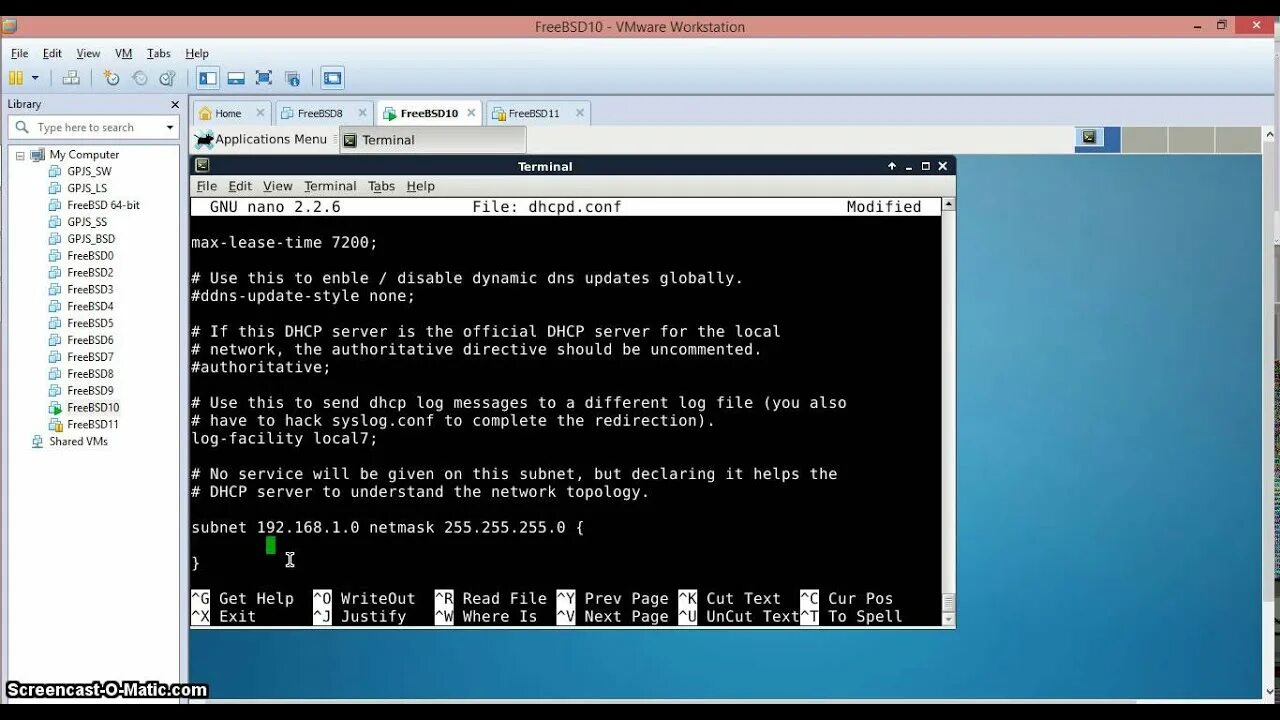Close the Home tab

[261, 113]
